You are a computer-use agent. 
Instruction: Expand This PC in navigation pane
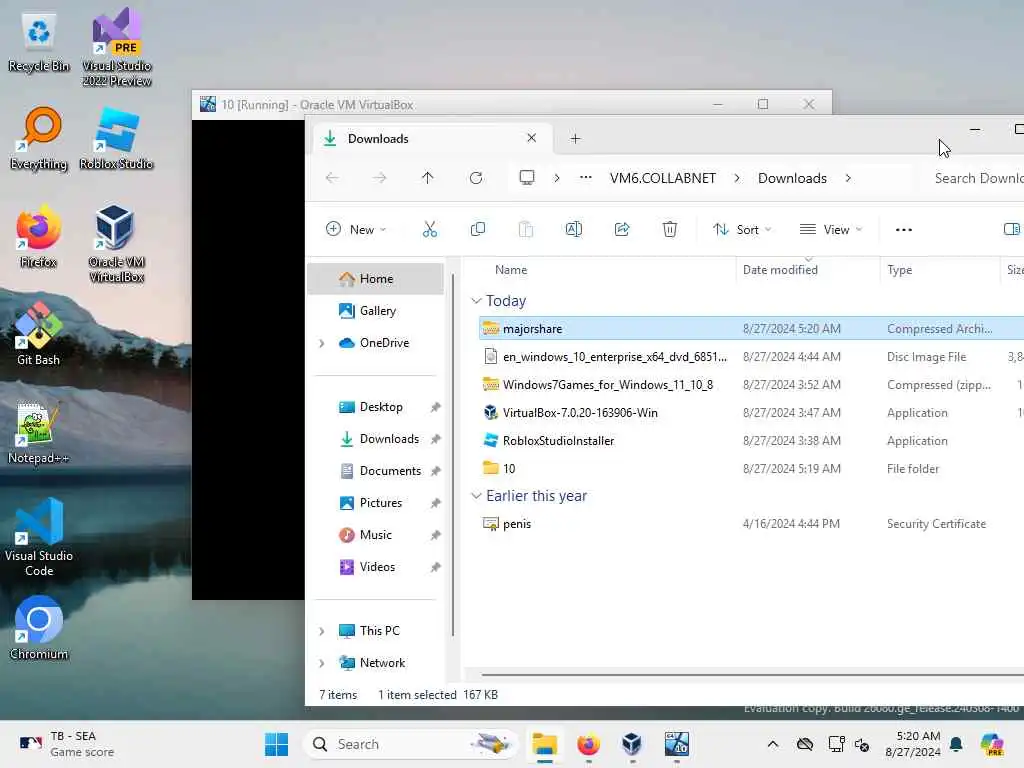coord(321,631)
